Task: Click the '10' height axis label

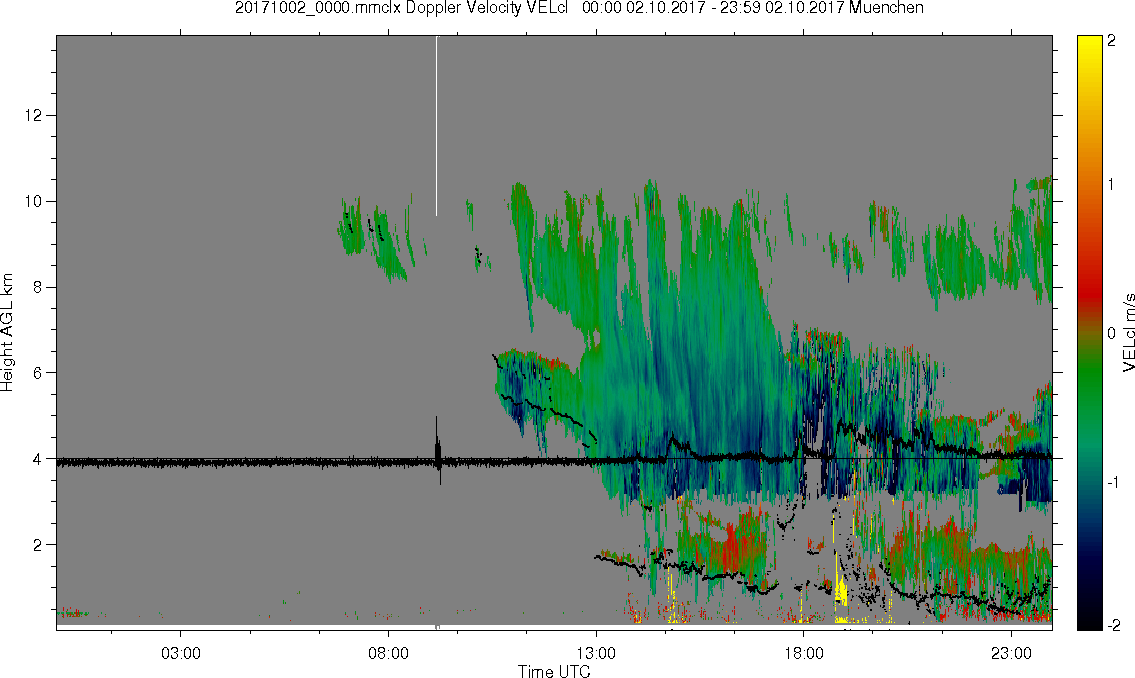Action: (x=33, y=201)
